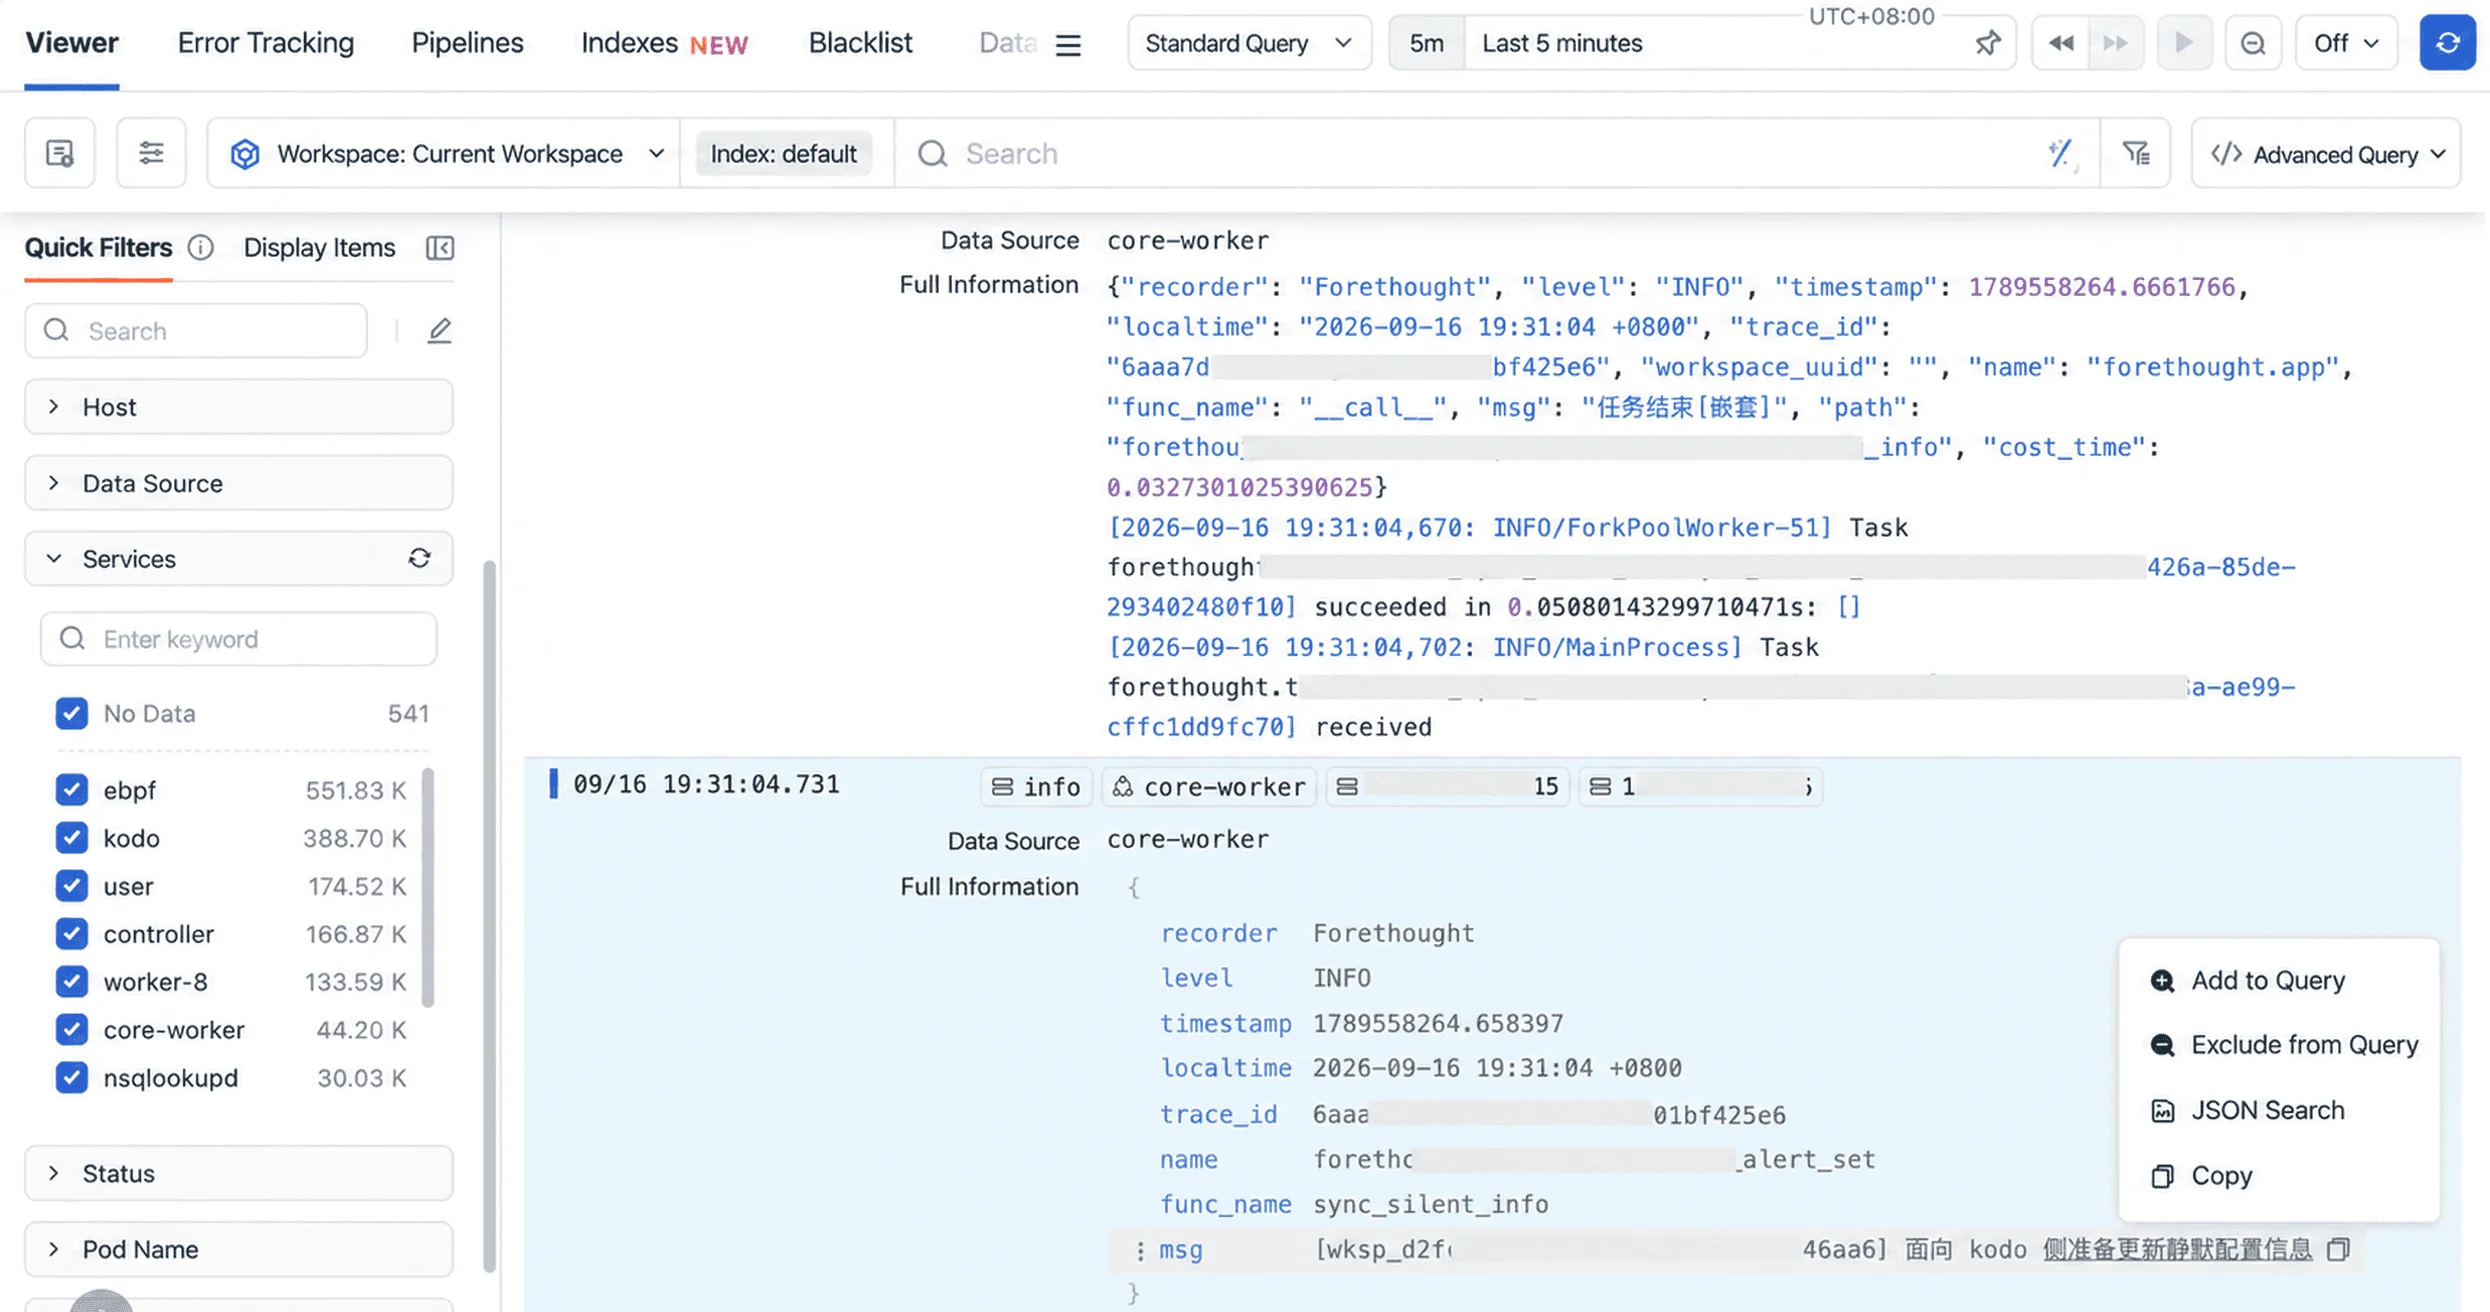The height and width of the screenshot is (1312, 2490).
Task: Click the 09/16 19:31:04.731 log timestamp
Action: (x=706, y=784)
